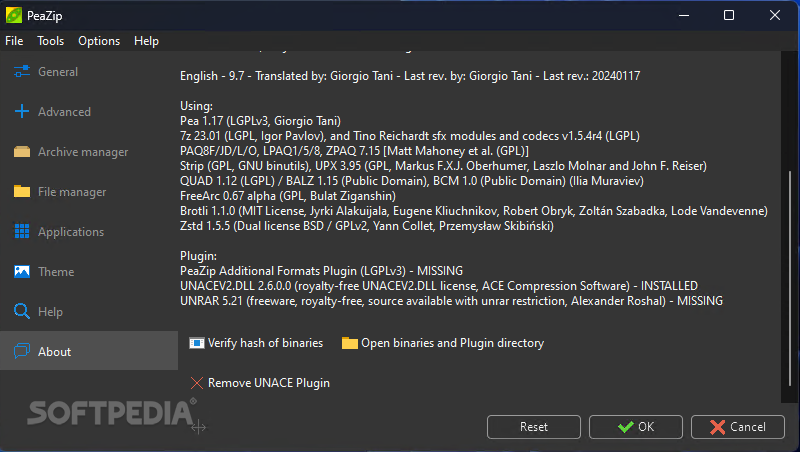Click the 'QUAD 1.12 (LGPL)' line
Image resolution: width=800 pixels, height=452 pixels.
tap(412, 181)
